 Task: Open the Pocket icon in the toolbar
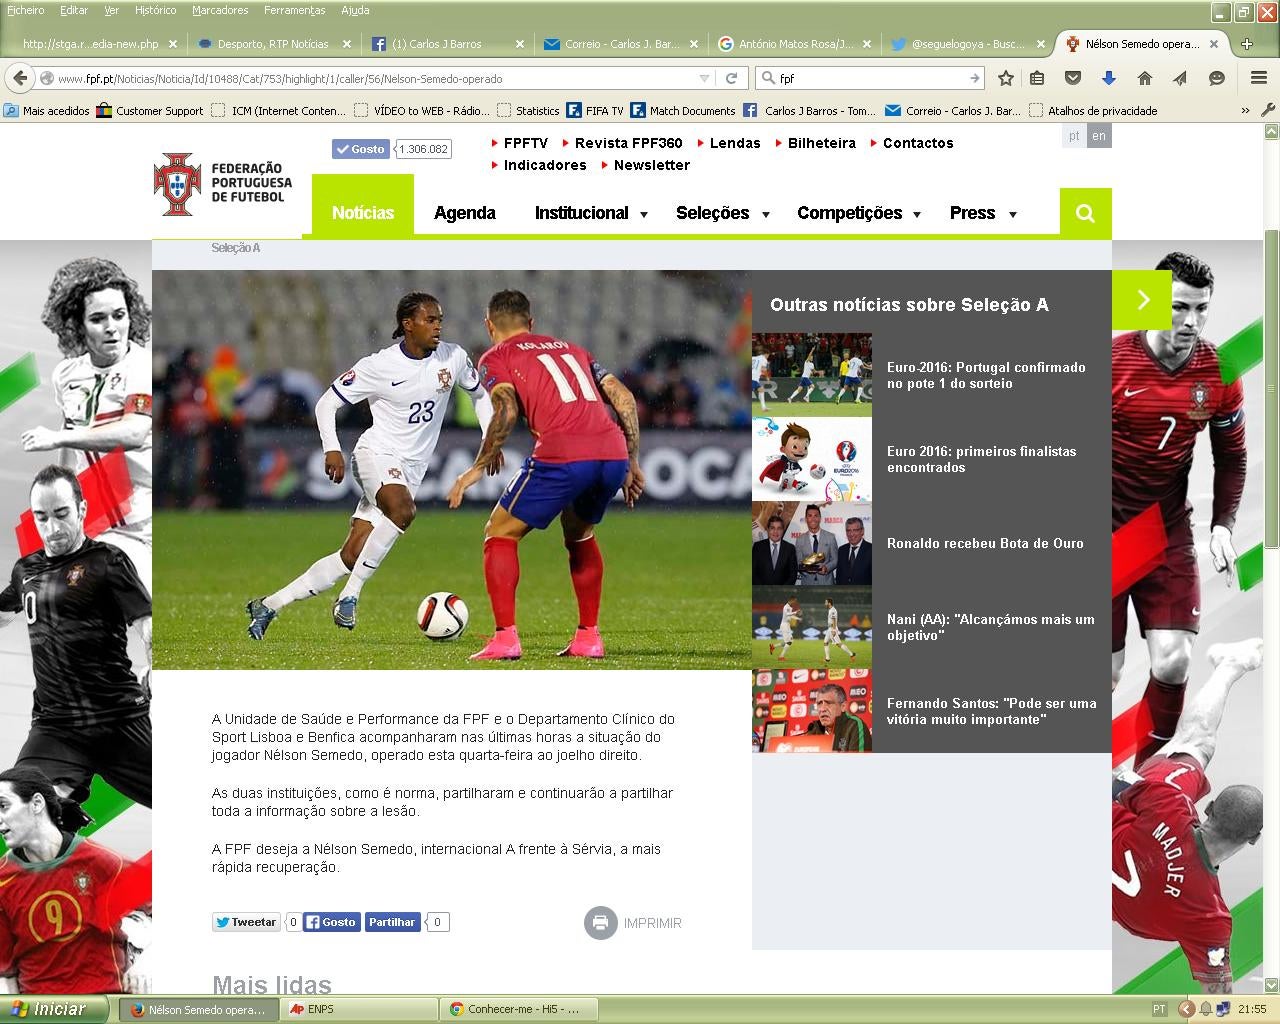click(1072, 78)
